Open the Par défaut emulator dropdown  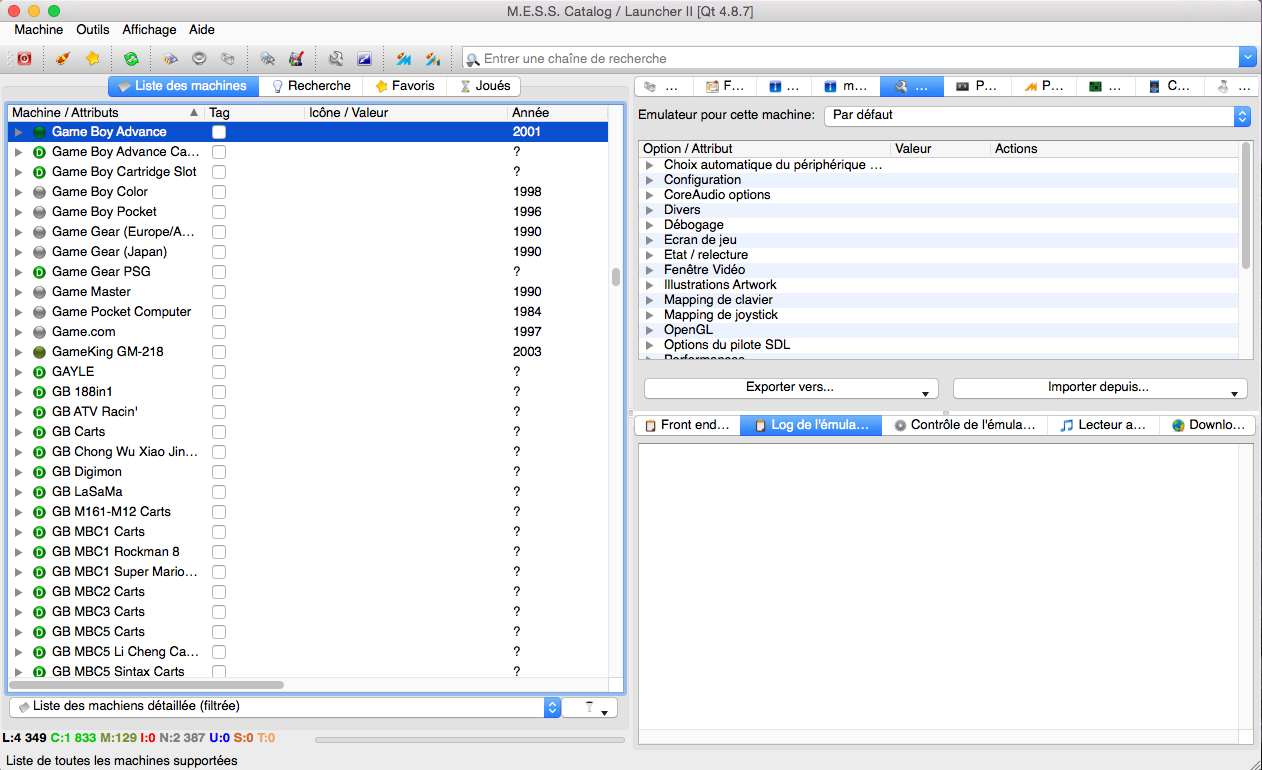[x=1038, y=116]
